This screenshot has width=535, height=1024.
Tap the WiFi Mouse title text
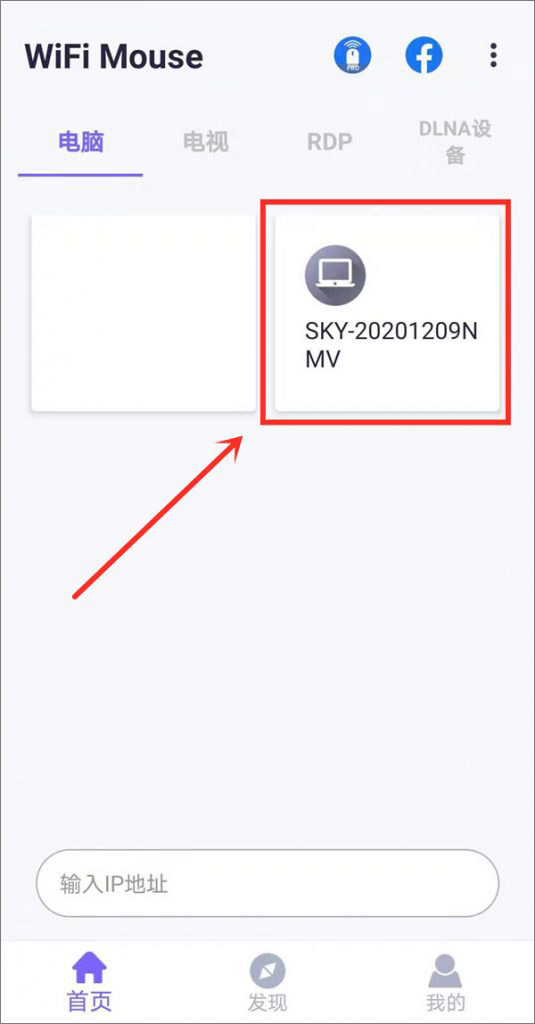[114, 57]
